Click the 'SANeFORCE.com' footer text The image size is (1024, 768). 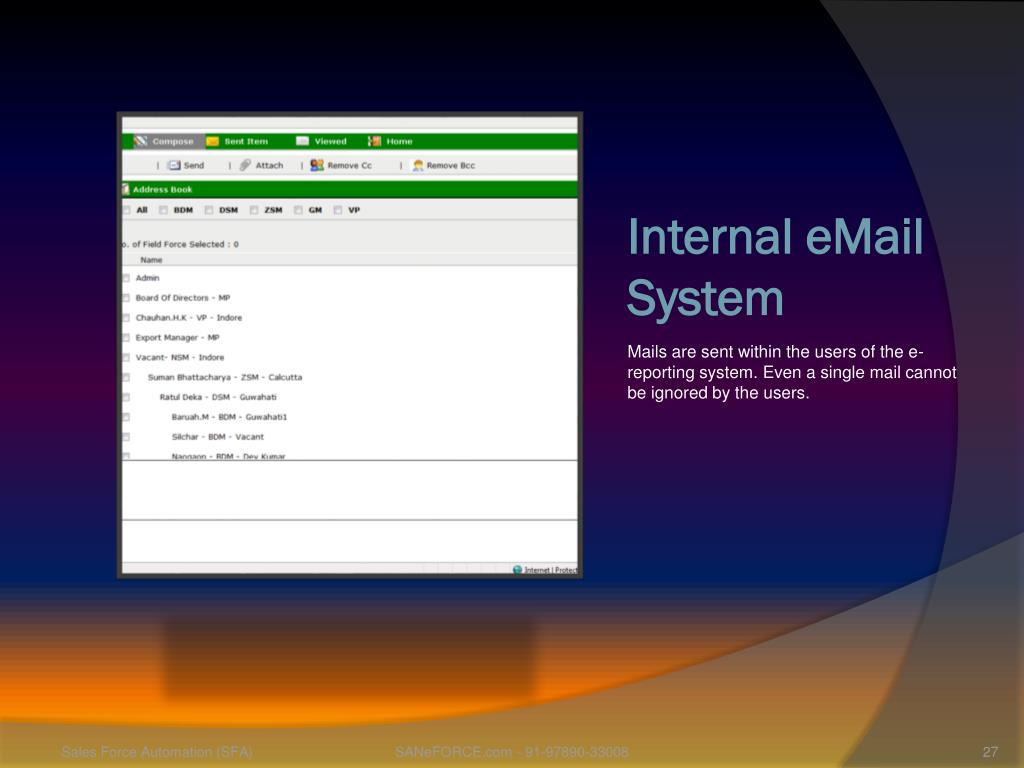(453, 752)
